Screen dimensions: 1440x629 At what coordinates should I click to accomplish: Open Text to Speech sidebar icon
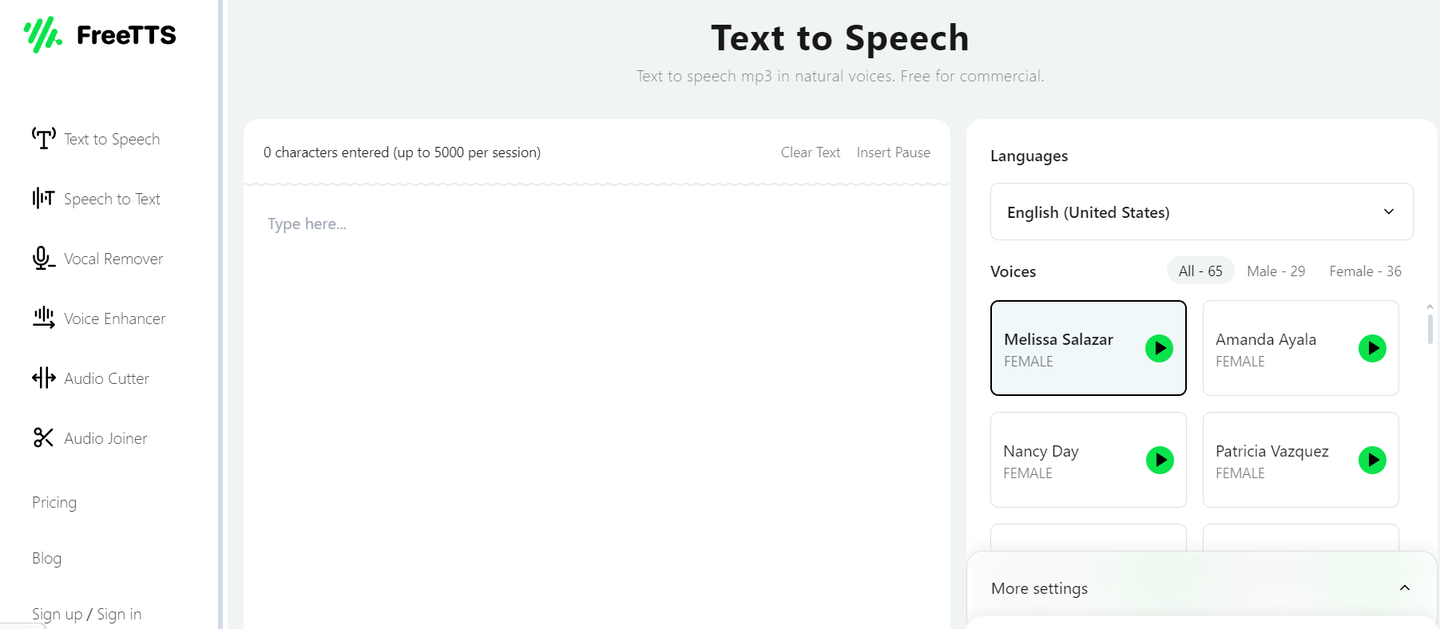click(x=43, y=139)
